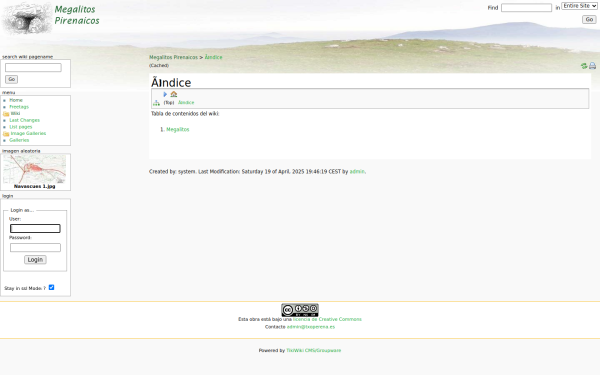
Task: Click the Password login field
Action: 35,248
